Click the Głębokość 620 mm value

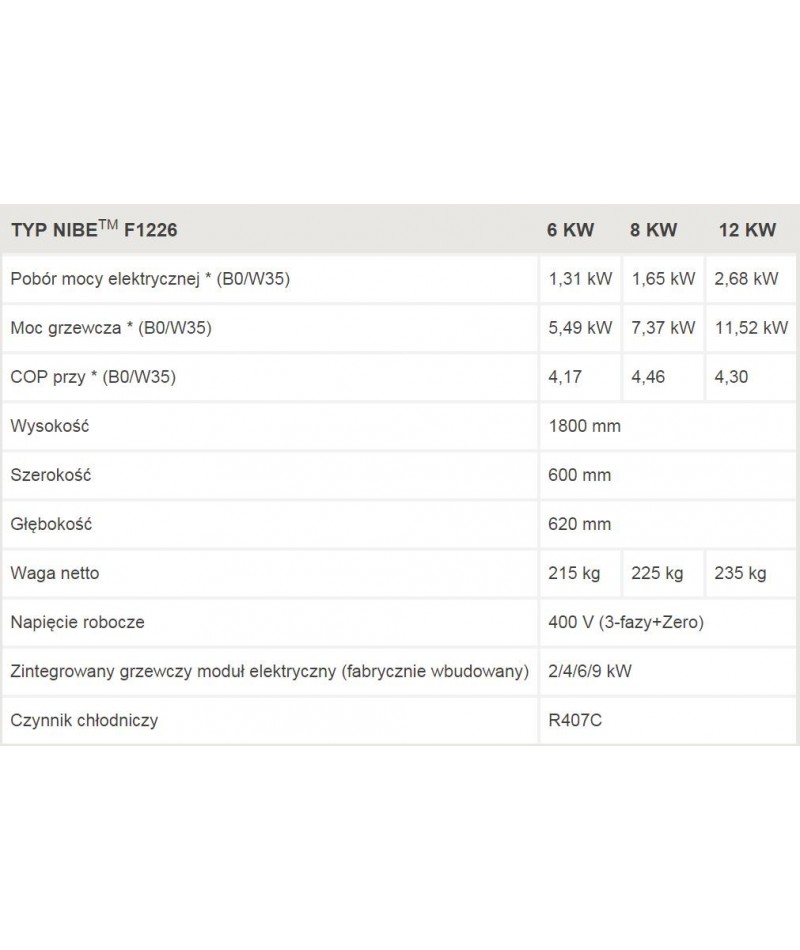coord(579,524)
